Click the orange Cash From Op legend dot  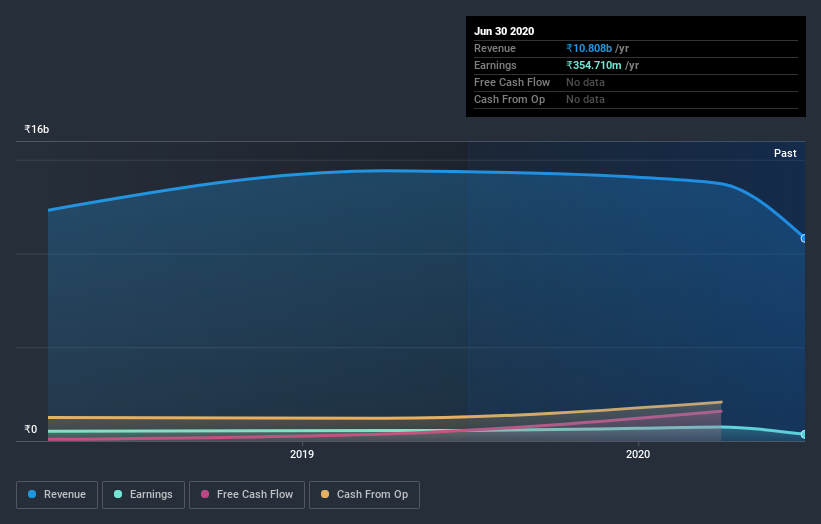325,494
